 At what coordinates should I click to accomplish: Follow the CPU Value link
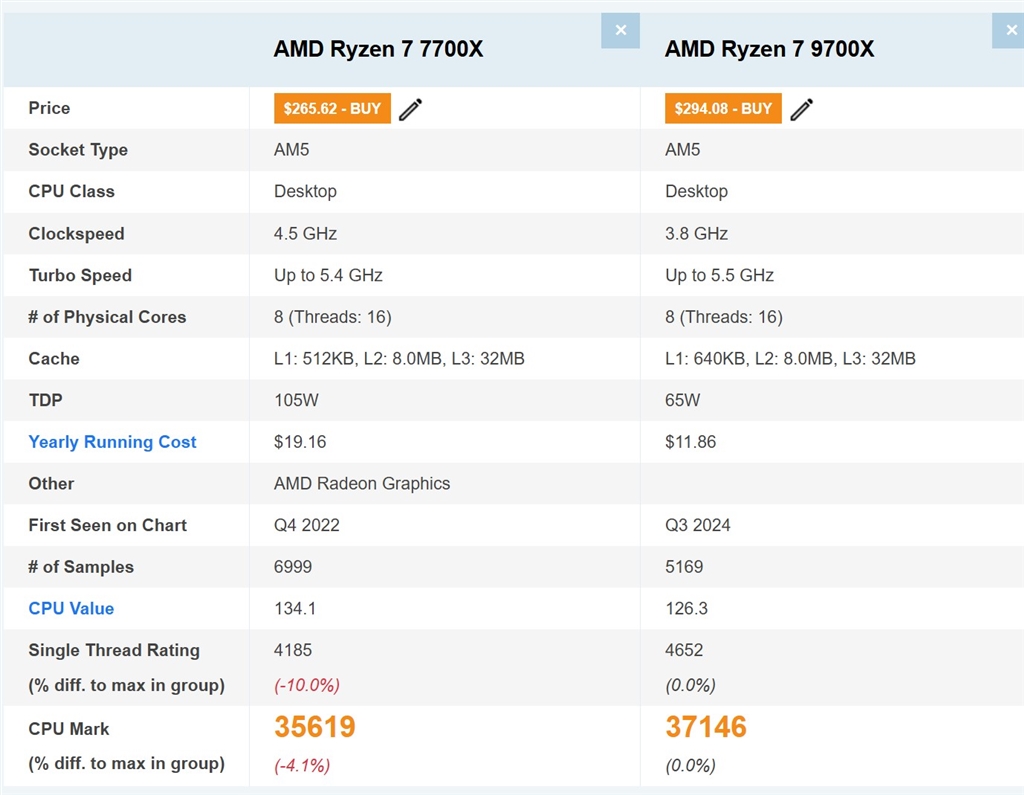click(71, 608)
